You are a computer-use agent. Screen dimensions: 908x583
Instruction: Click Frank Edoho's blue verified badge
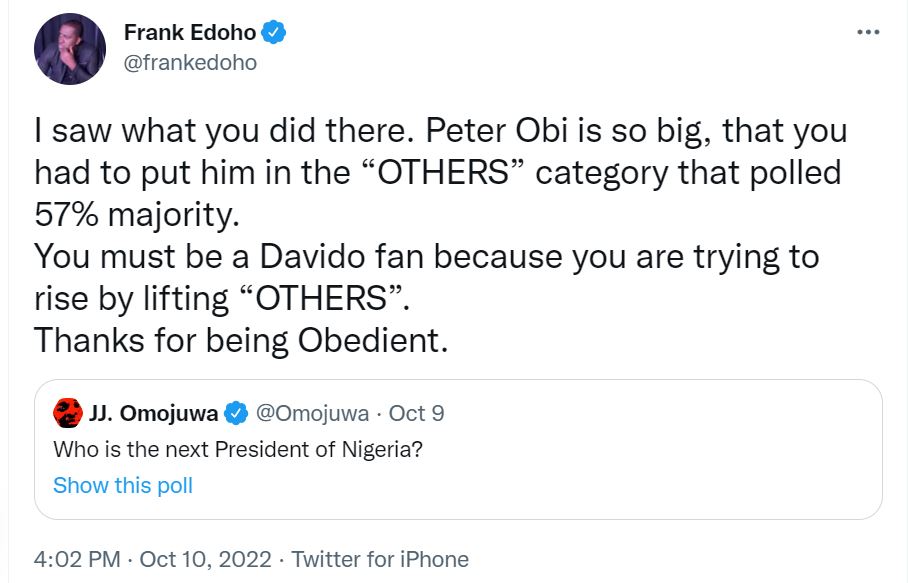273,32
